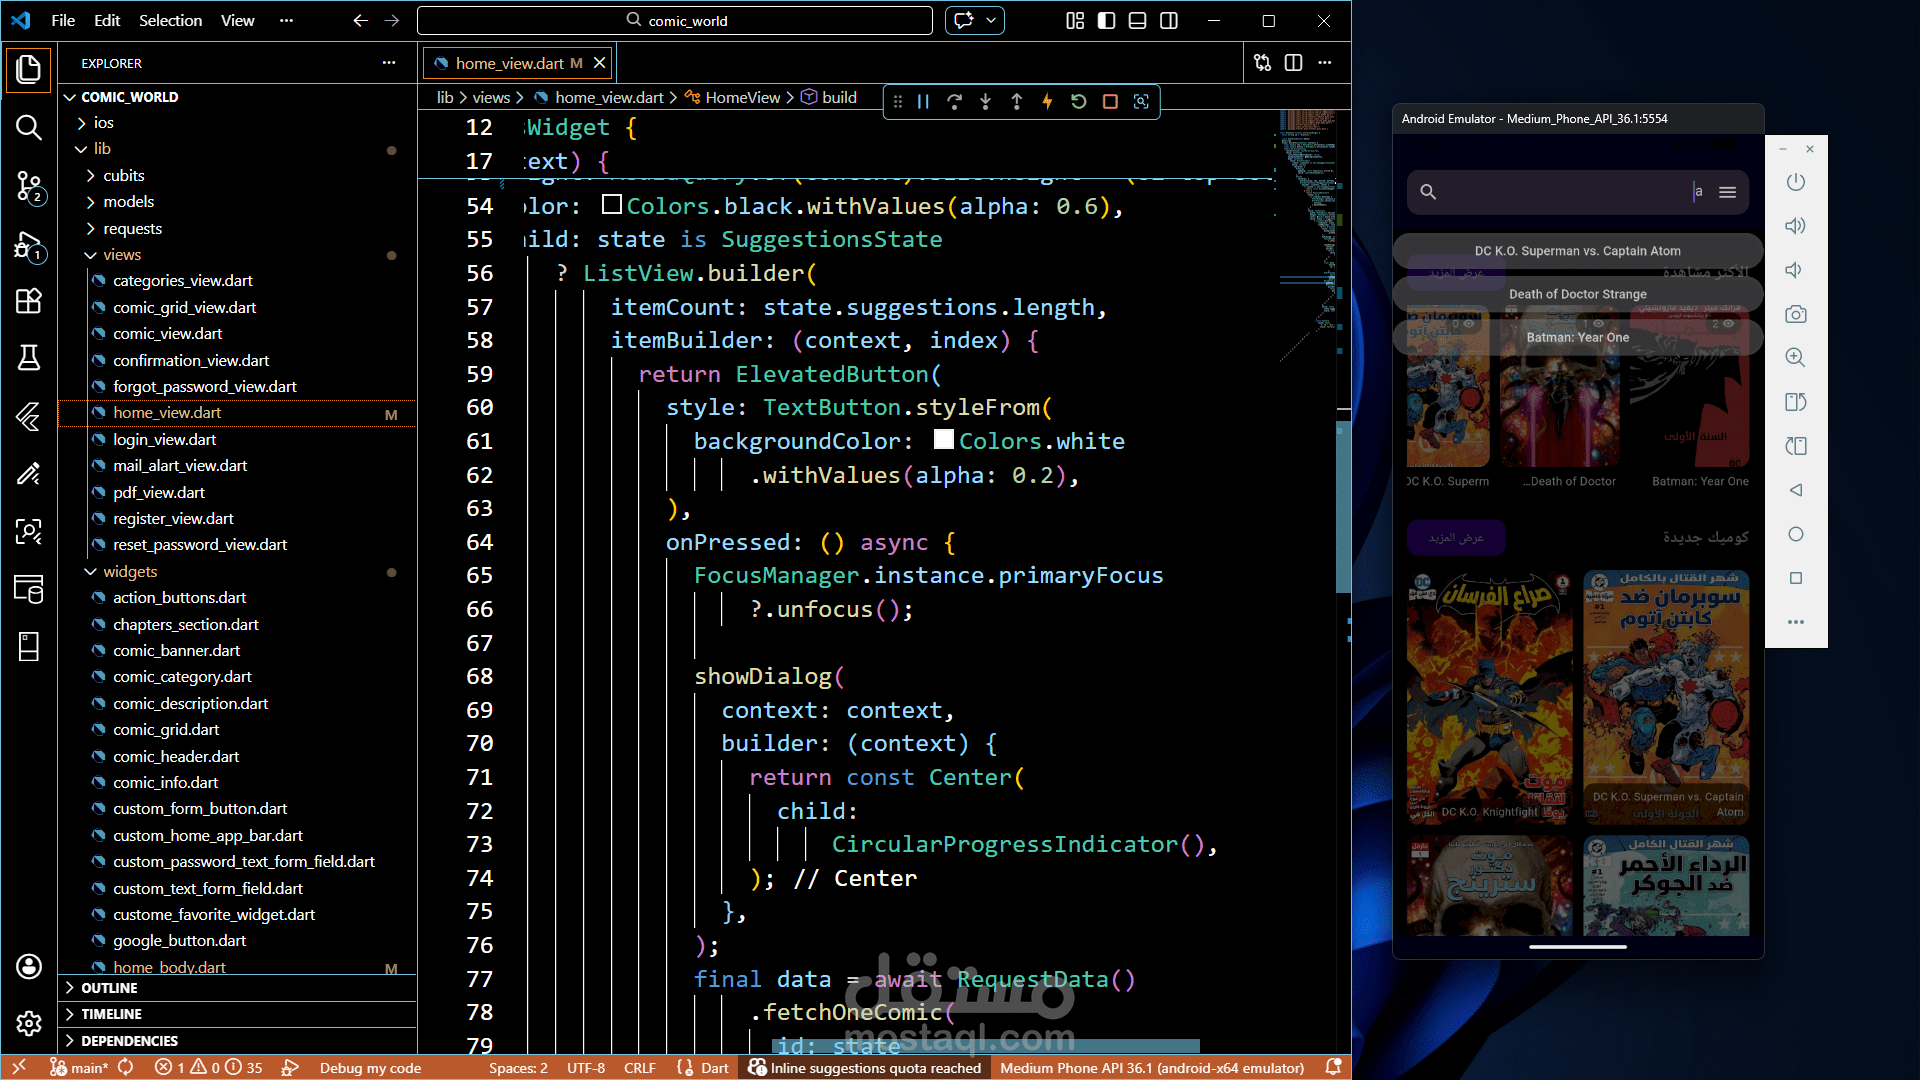
Task: Open the Extensions view icon
Action: 28,301
